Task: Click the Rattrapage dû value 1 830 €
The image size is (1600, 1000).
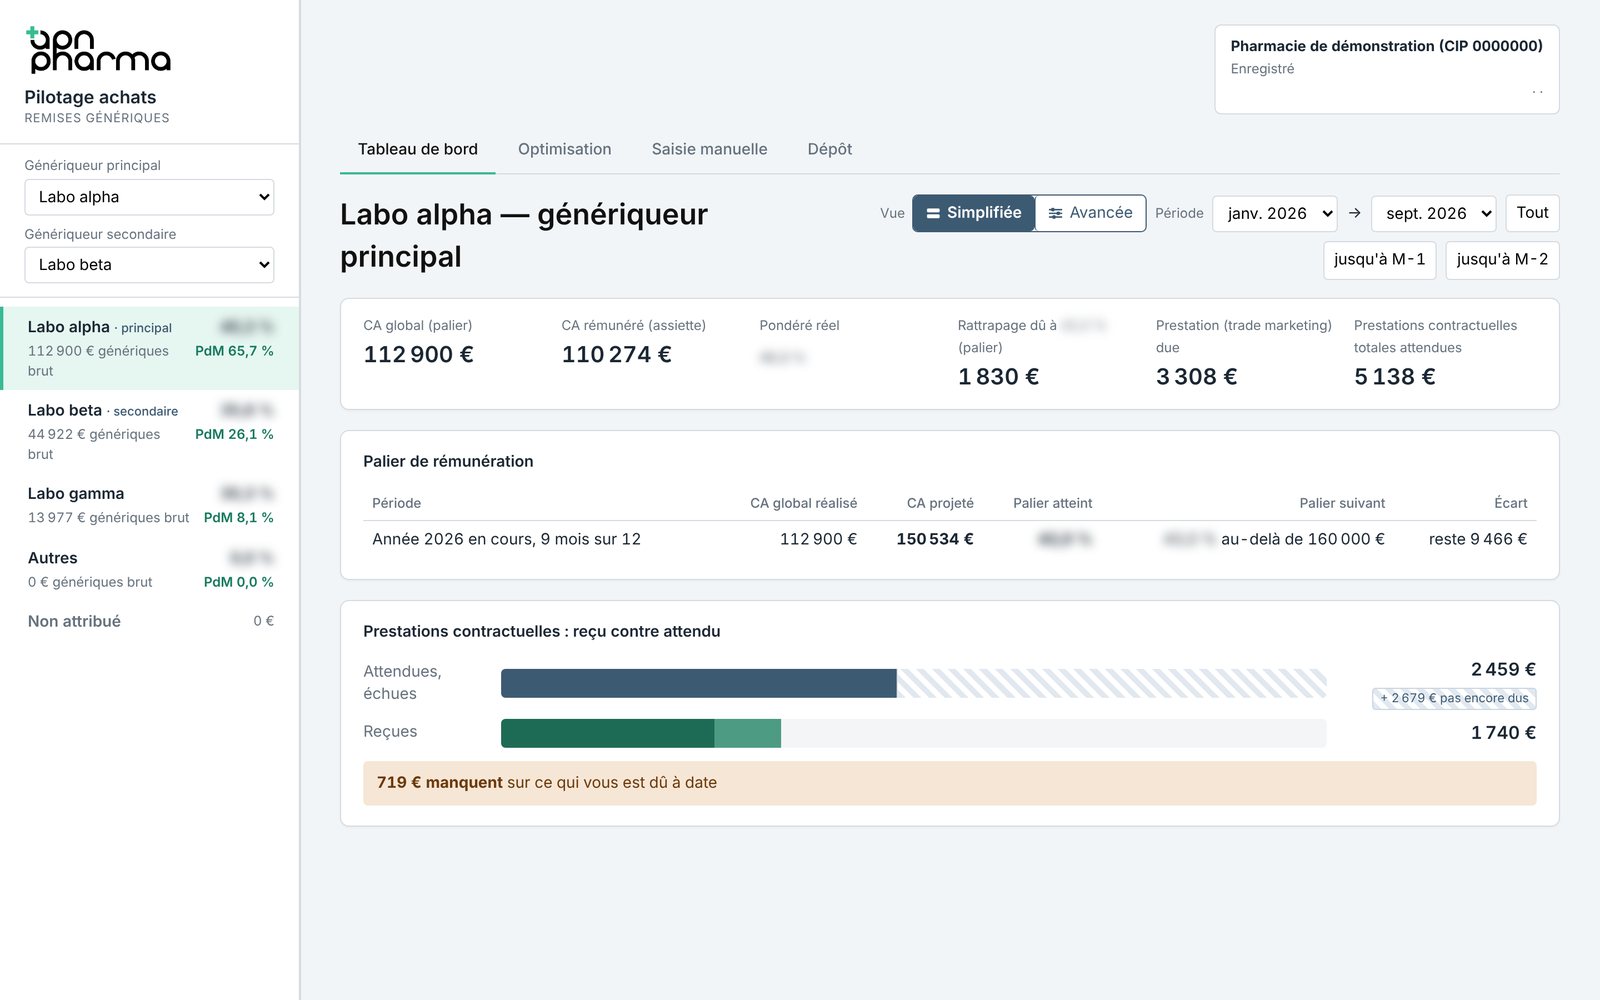Action: pyautogui.click(x=998, y=377)
